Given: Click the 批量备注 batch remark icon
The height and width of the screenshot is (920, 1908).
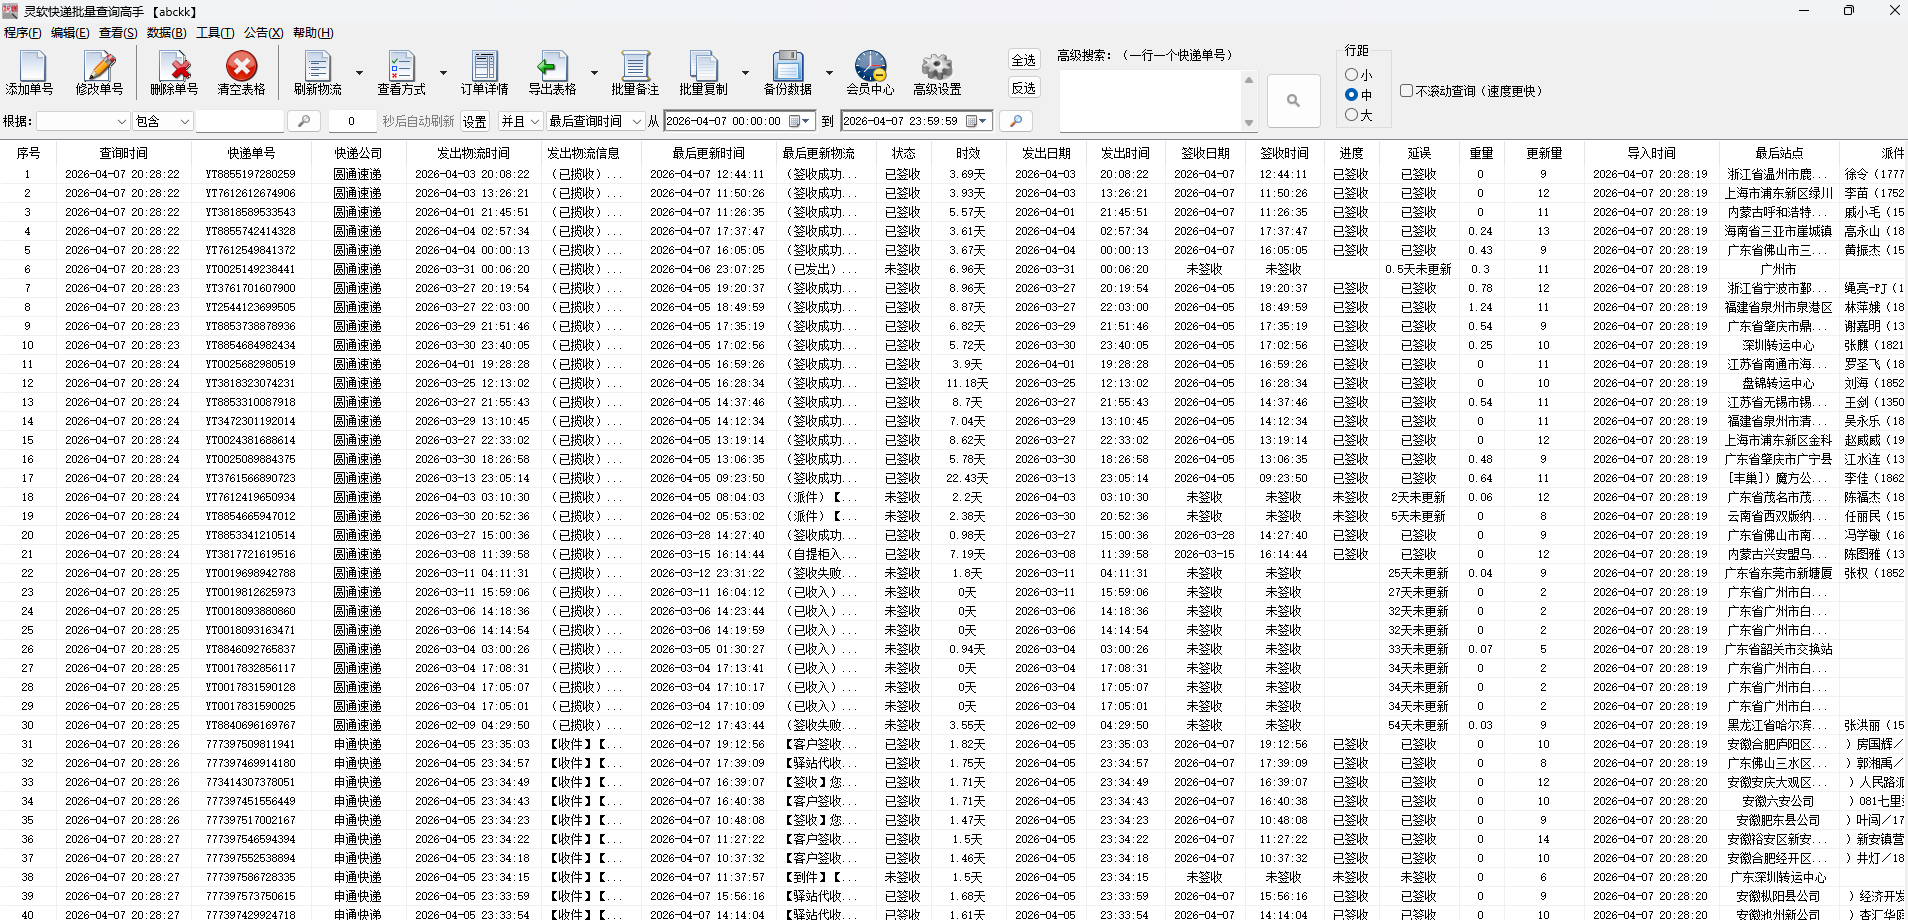Looking at the screenshot, I should [635, 73].
